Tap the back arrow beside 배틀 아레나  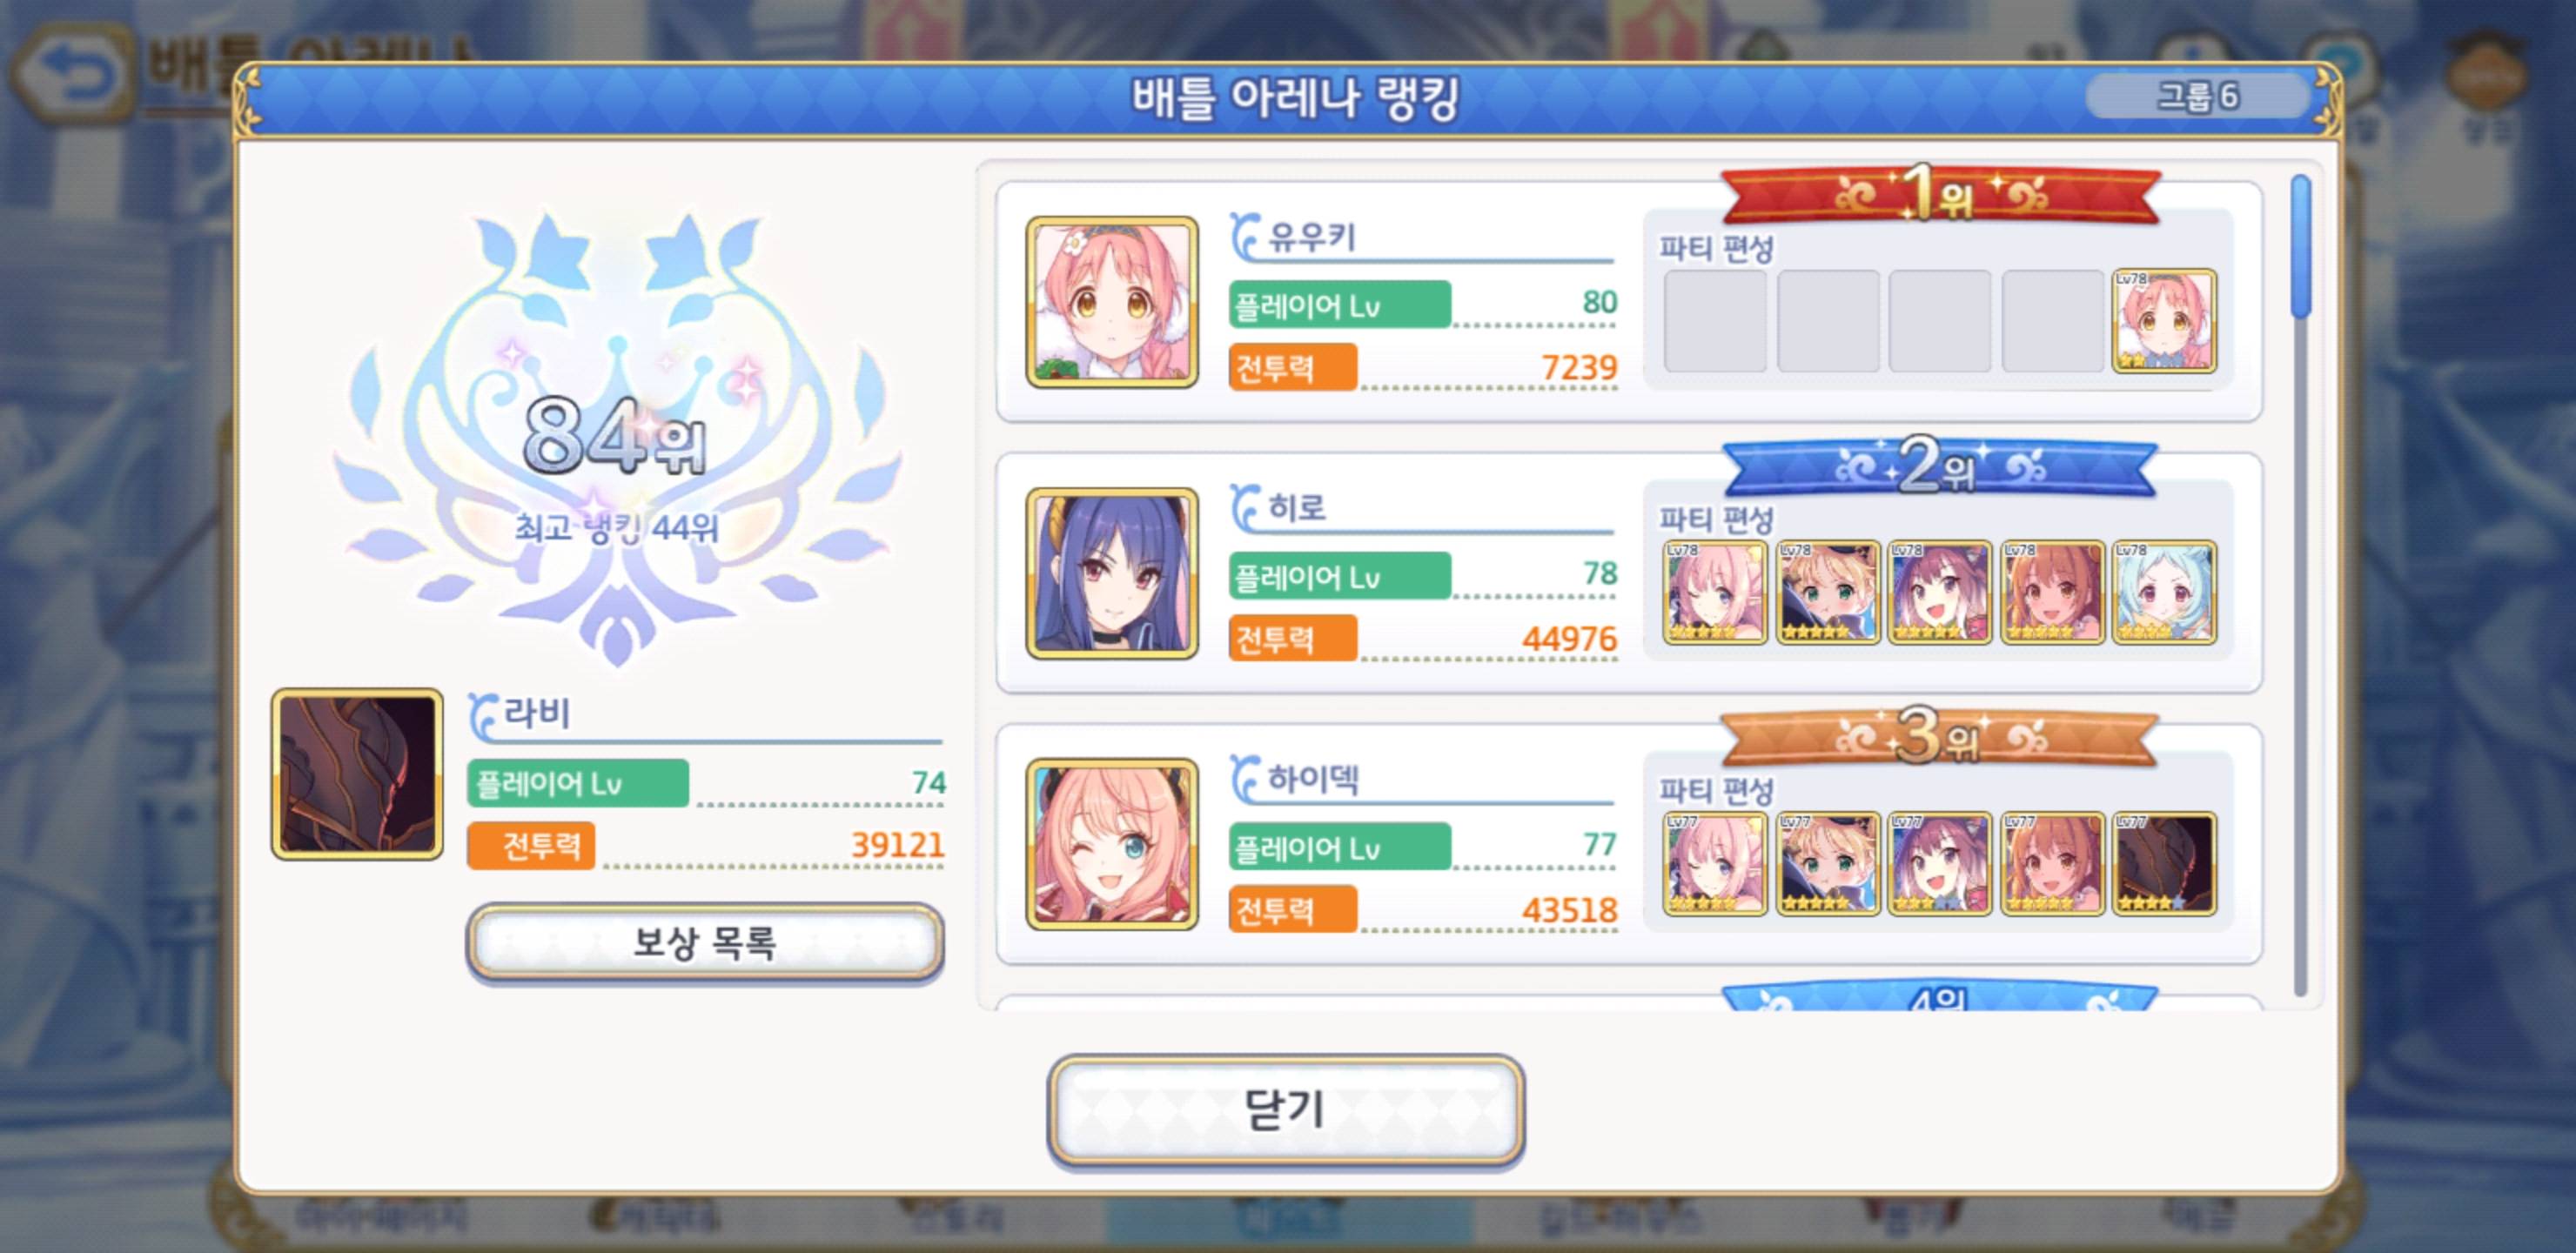[x=72, y=76]
